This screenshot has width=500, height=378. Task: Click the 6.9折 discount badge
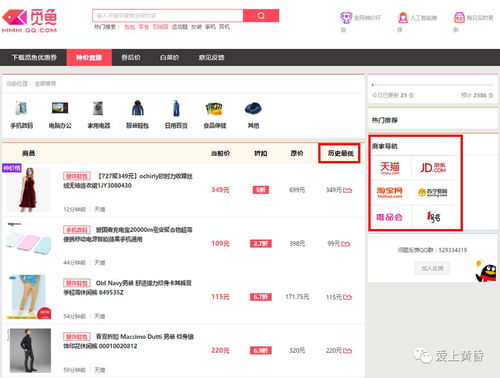tap(261, 351)
